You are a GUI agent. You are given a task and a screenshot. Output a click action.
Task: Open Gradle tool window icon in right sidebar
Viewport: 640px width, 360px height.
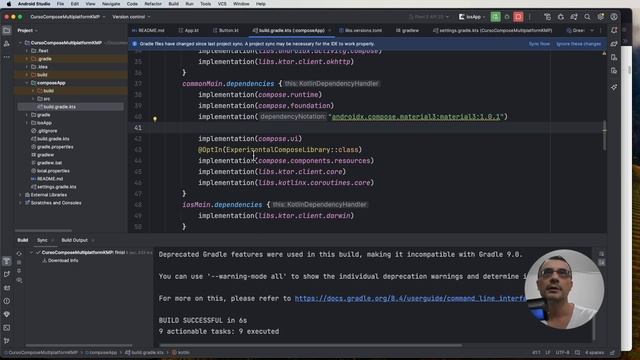[x=614, y=44]
